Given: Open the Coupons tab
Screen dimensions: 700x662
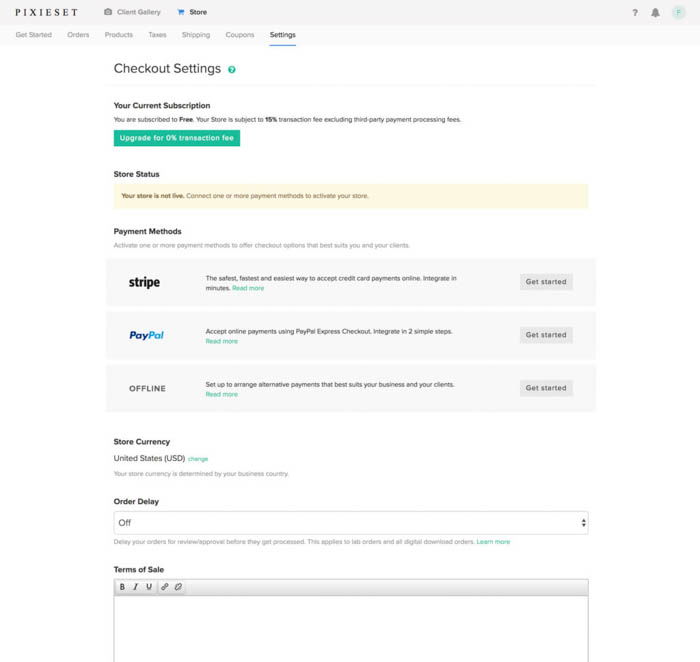Looking at the screenshot, I should click(240, 35).
